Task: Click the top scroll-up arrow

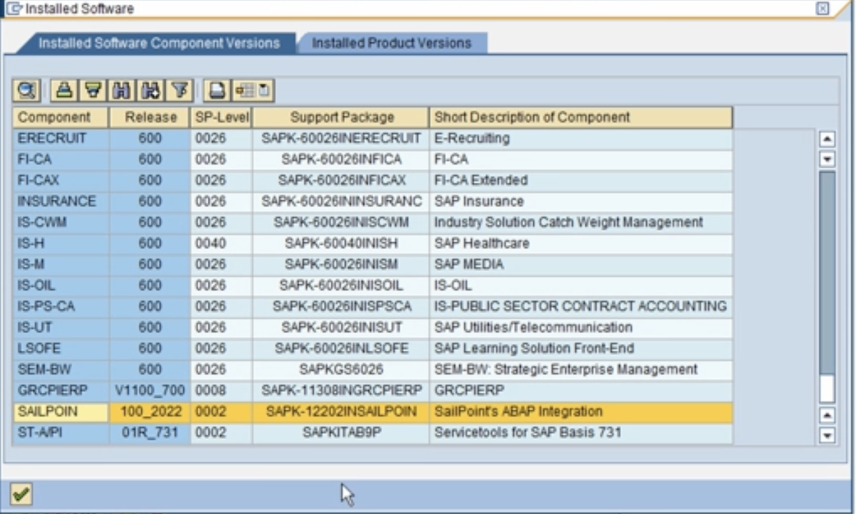Action: [x=827, y=139]
